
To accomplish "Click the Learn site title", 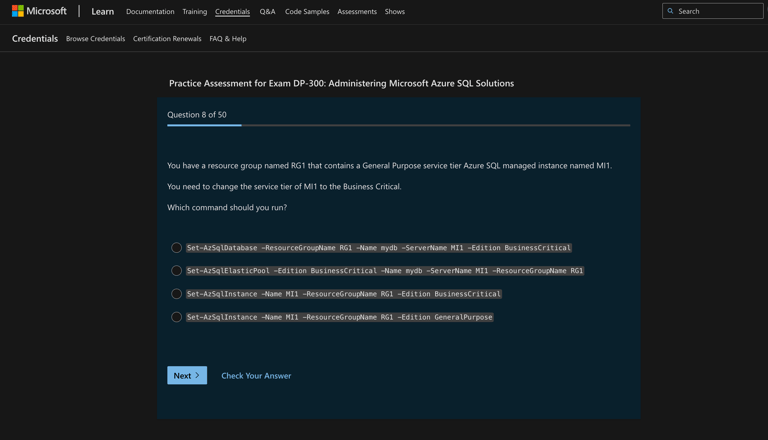I will pos(102,12).
